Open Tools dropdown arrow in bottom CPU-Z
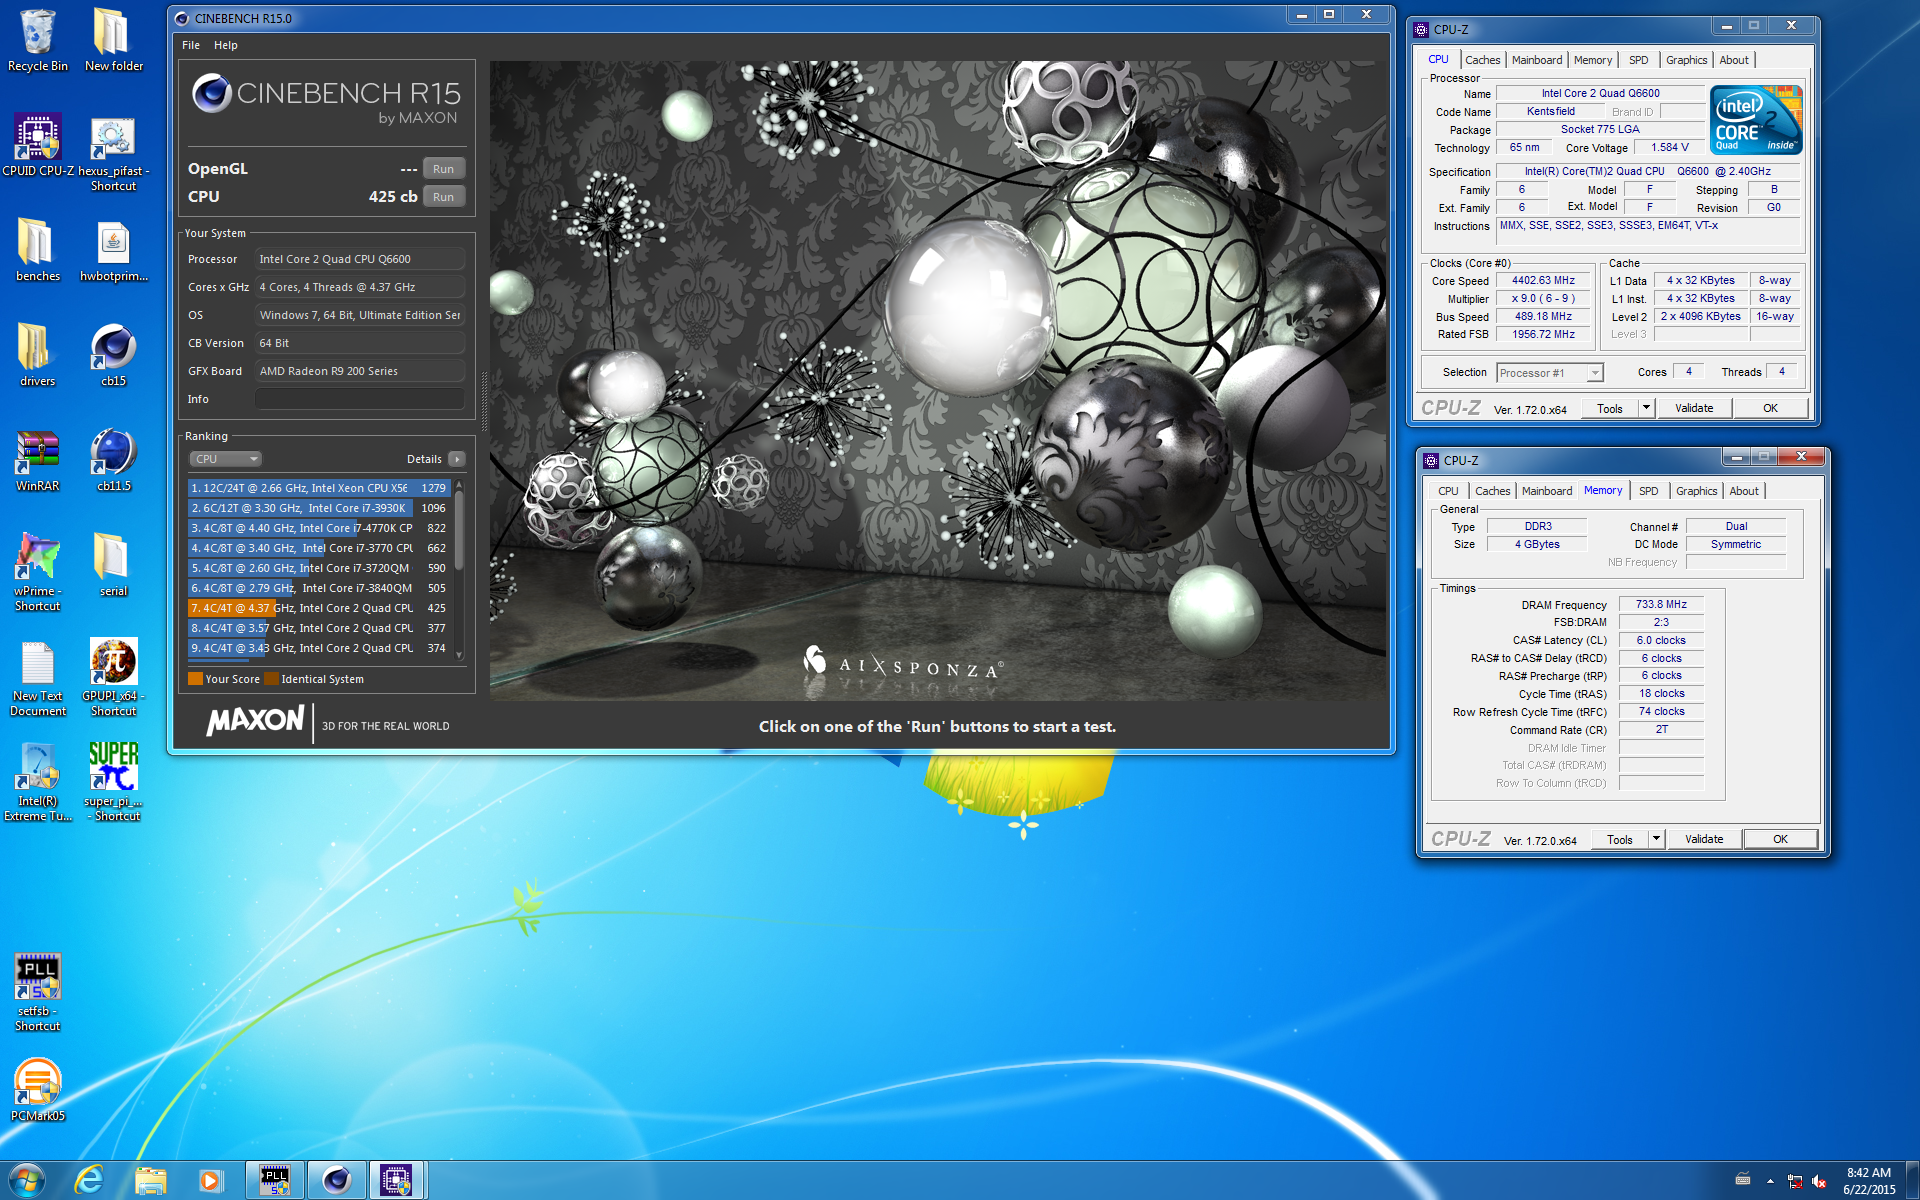The height and width of the screenshot is (1200, 1920). point(1656,839)
